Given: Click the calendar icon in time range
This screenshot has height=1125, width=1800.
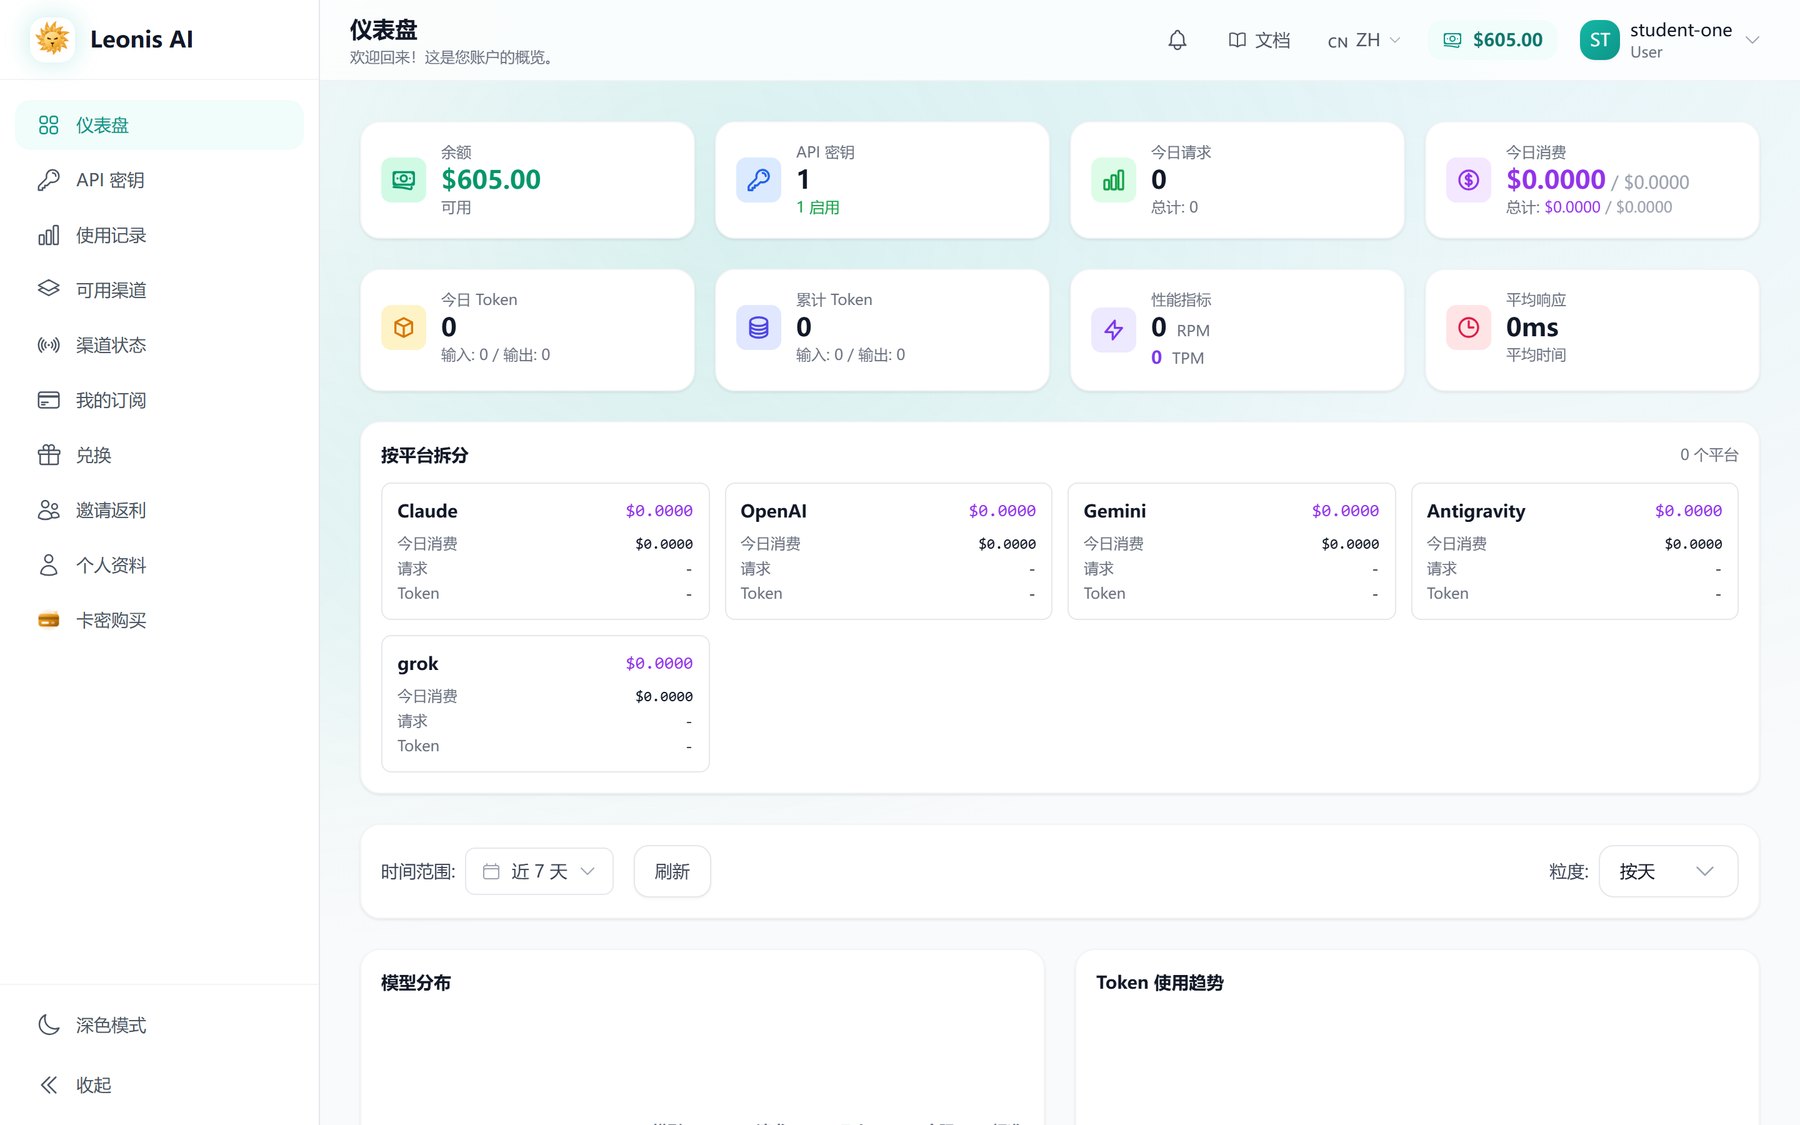Looking at the screenshot, I should pos(491,872).
